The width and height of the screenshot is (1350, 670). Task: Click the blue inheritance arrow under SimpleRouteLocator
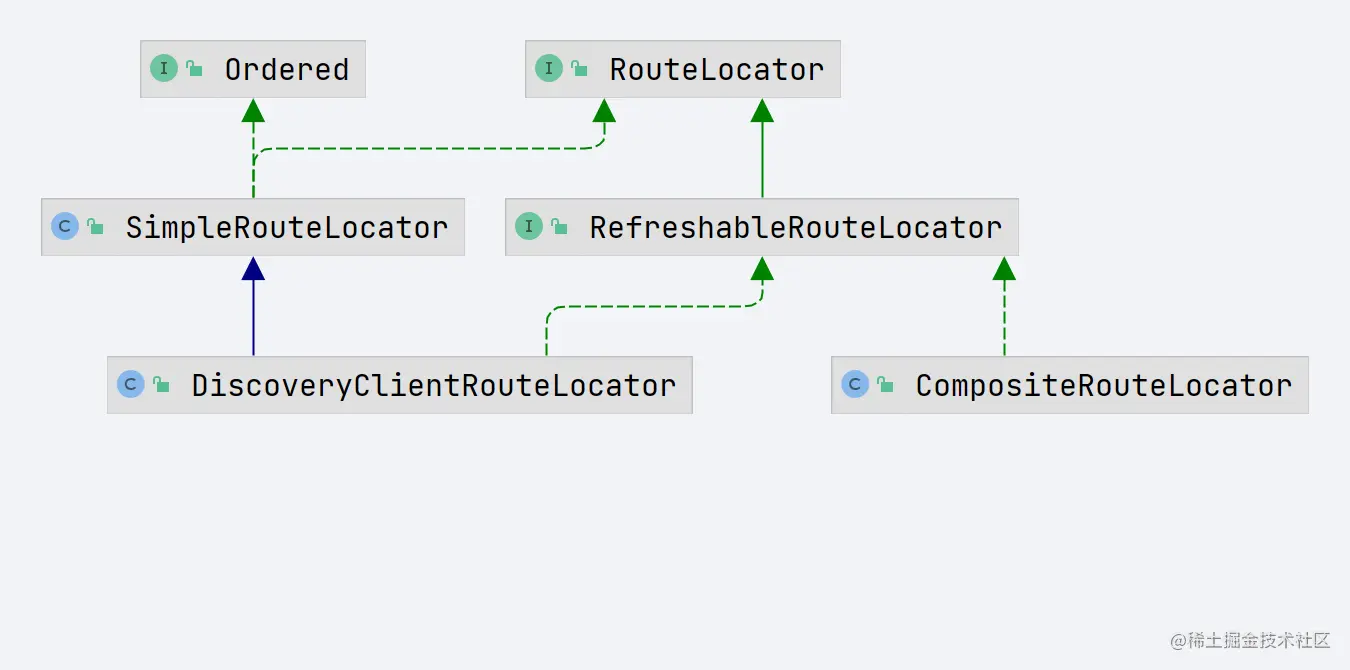(253, 306)
